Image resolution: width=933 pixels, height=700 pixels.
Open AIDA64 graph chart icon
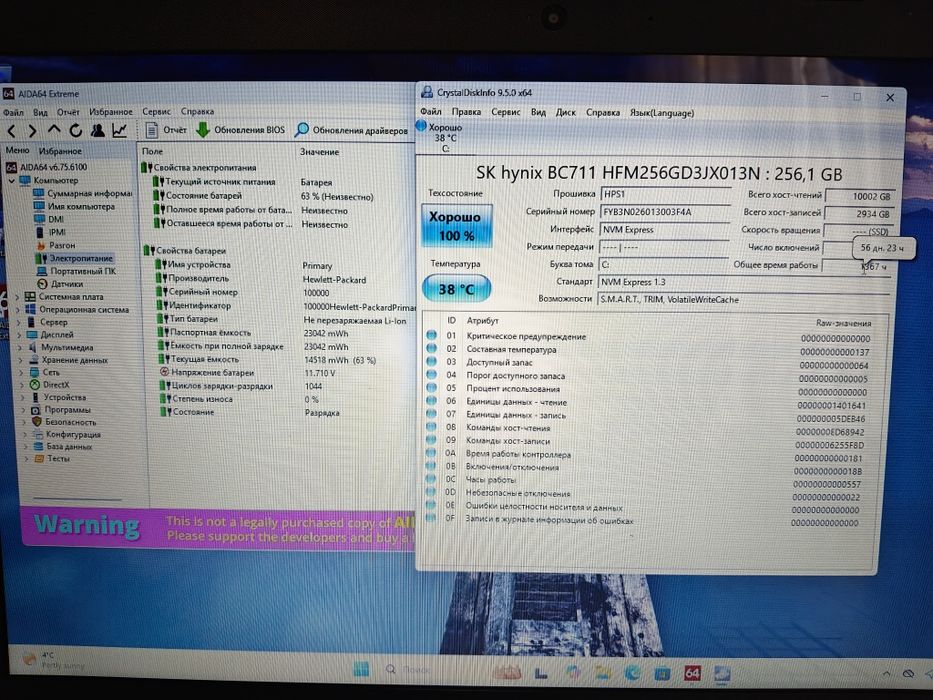120,130
